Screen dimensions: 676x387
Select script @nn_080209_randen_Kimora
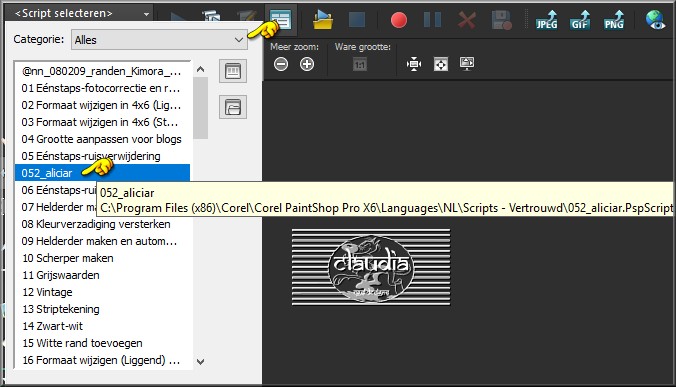click(103, 71)
